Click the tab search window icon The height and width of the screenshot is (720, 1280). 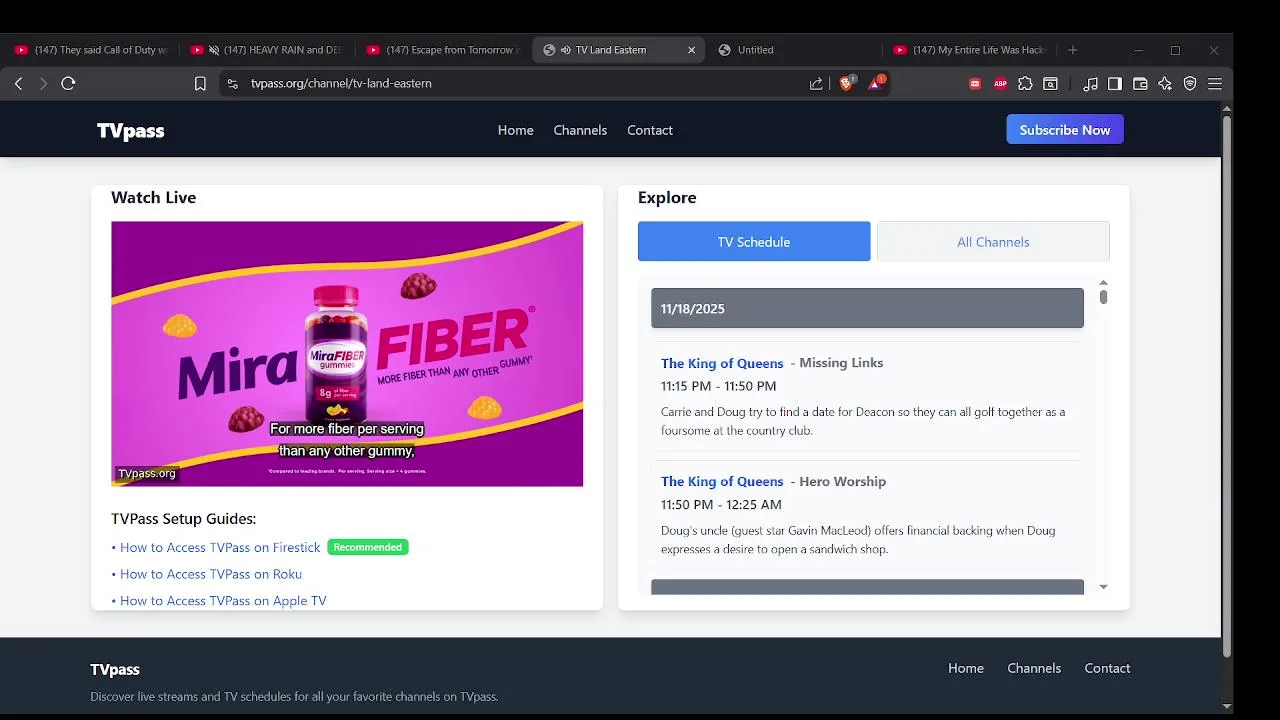(x=1050, y=84)
